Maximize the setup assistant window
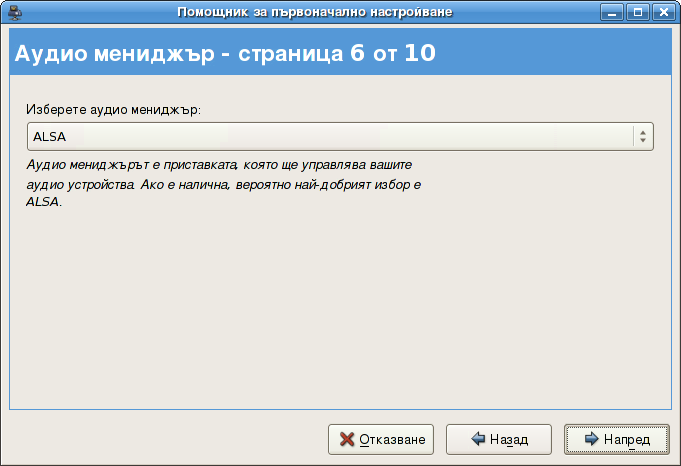The width and height of the screenshot is (681, 466). point(636,12)
